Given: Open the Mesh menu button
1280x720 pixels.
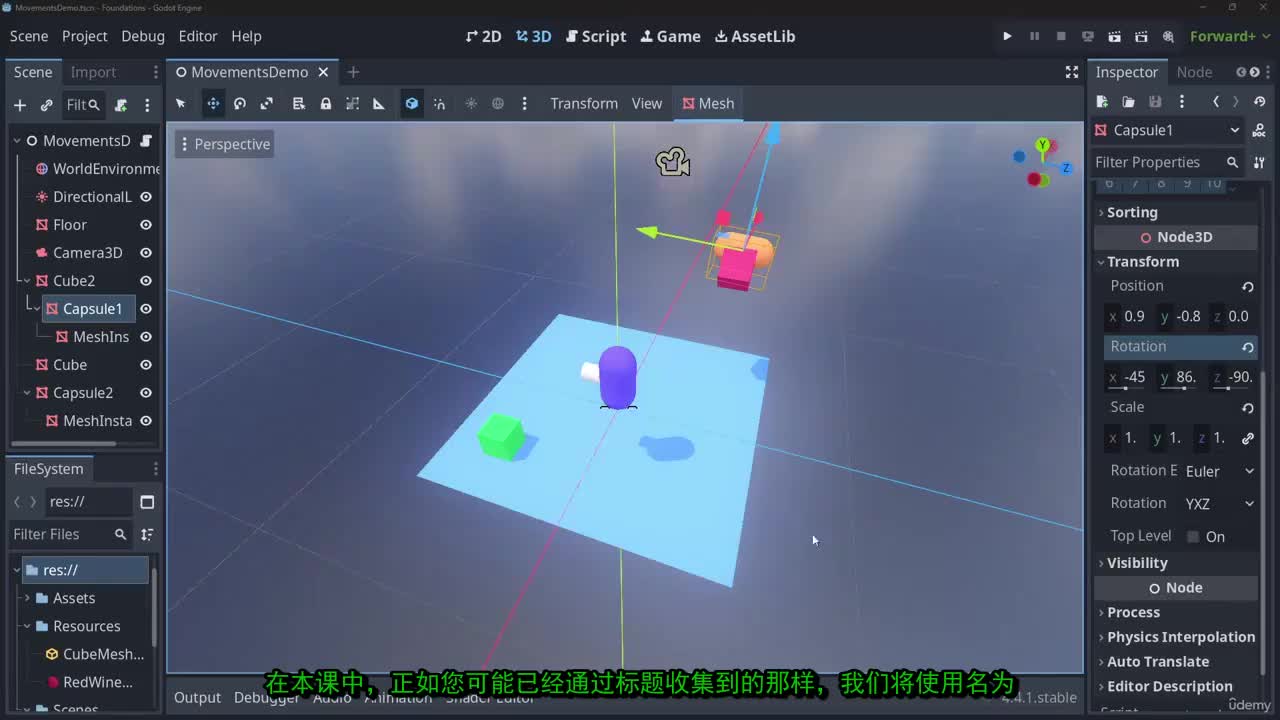Looking at the screenshot, I should pyautogui.click(x=708, y=103).
